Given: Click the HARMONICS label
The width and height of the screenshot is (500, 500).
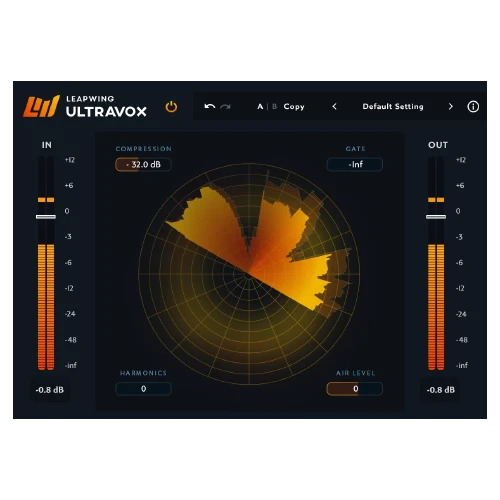Looking at the screenshot, I should pyautogui.click(x=143, y=373).
